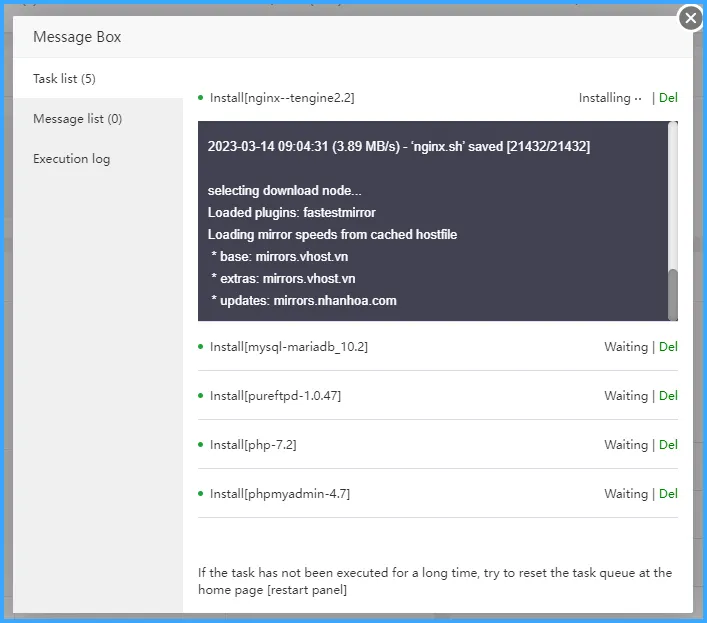707x623 pixels.
Task: Click the install log scrollbar thumb
Action: 673,294
